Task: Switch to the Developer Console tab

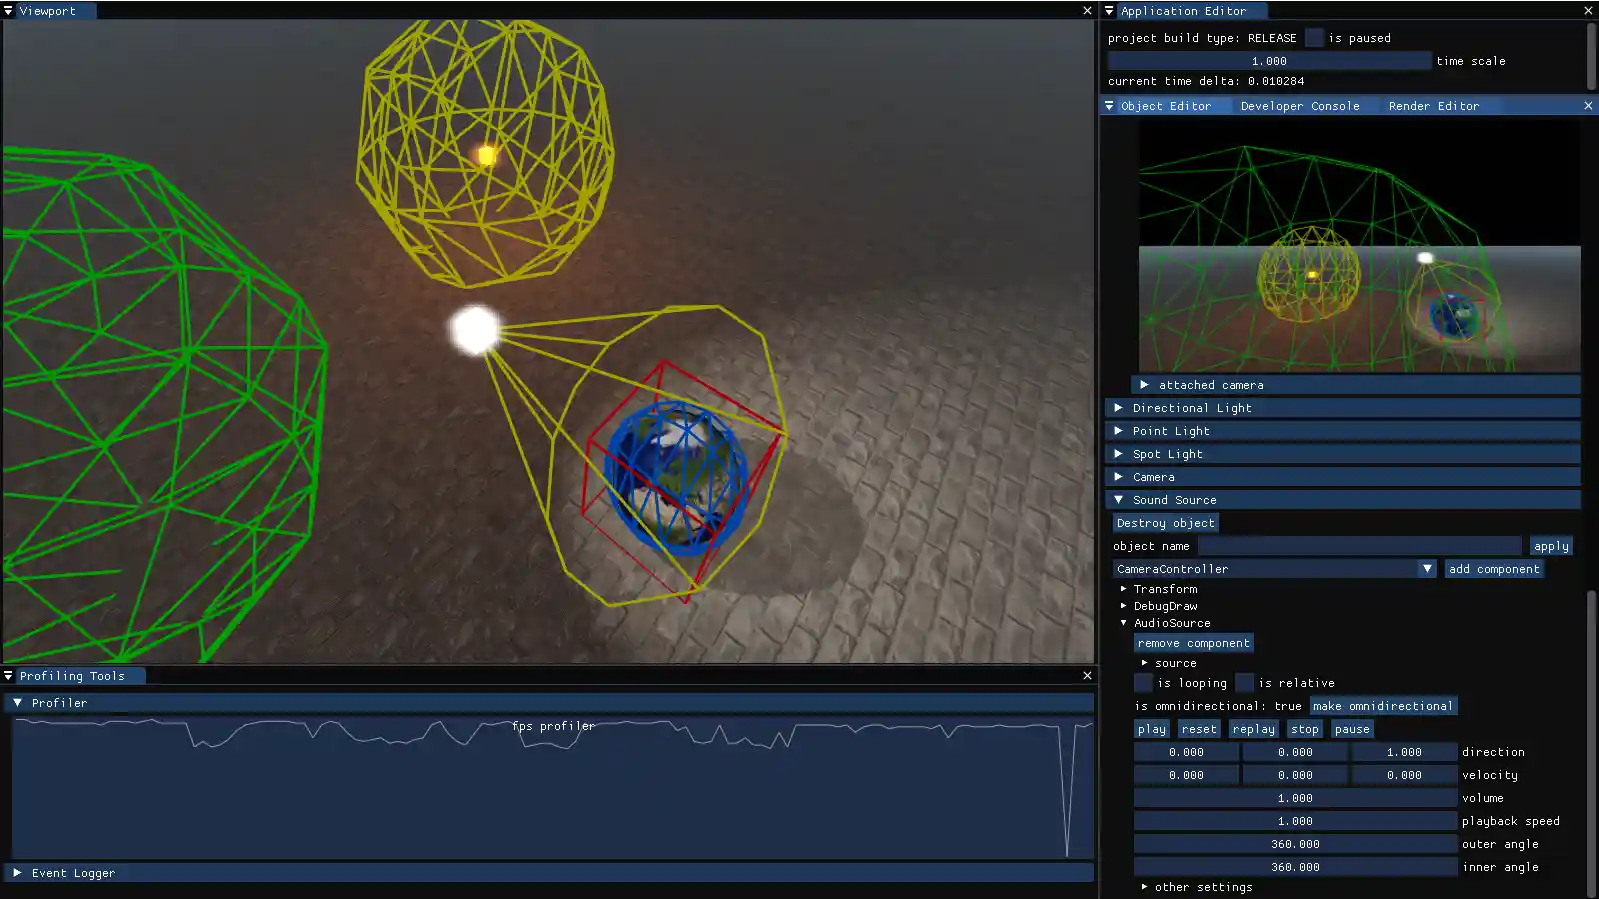Action: 1299,106
